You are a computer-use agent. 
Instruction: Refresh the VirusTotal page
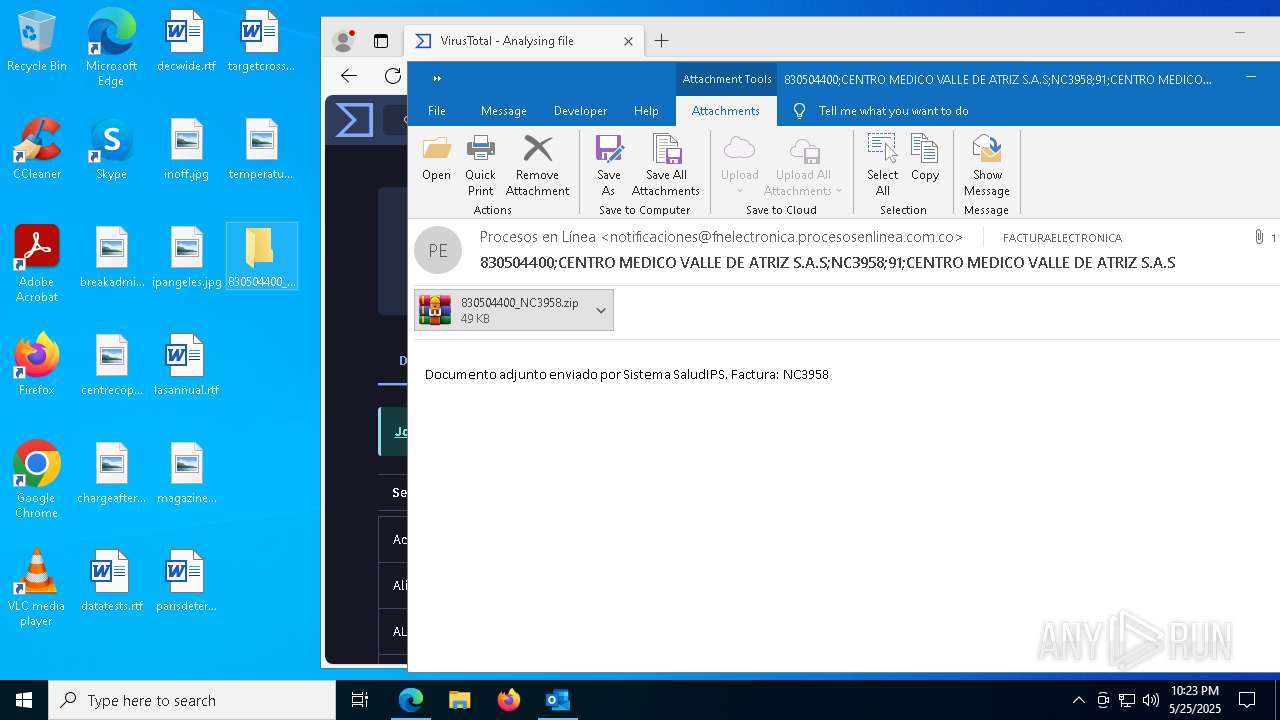(393, 76)
